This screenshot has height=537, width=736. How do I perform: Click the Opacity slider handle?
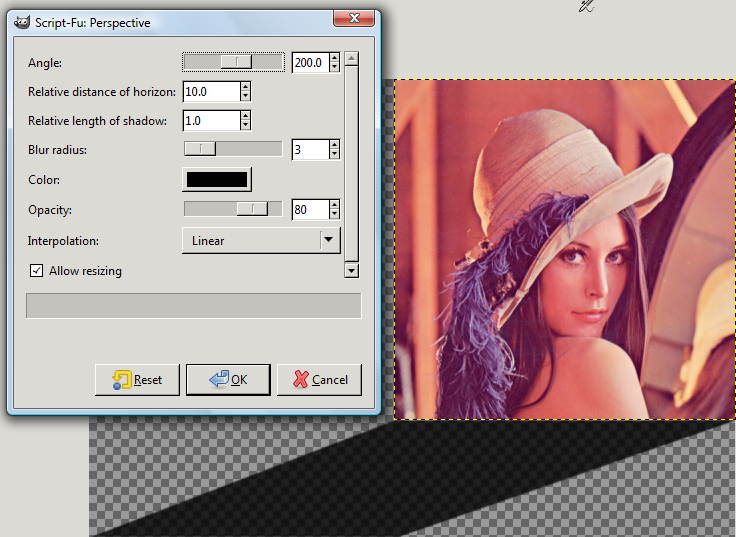click(252, 209)
